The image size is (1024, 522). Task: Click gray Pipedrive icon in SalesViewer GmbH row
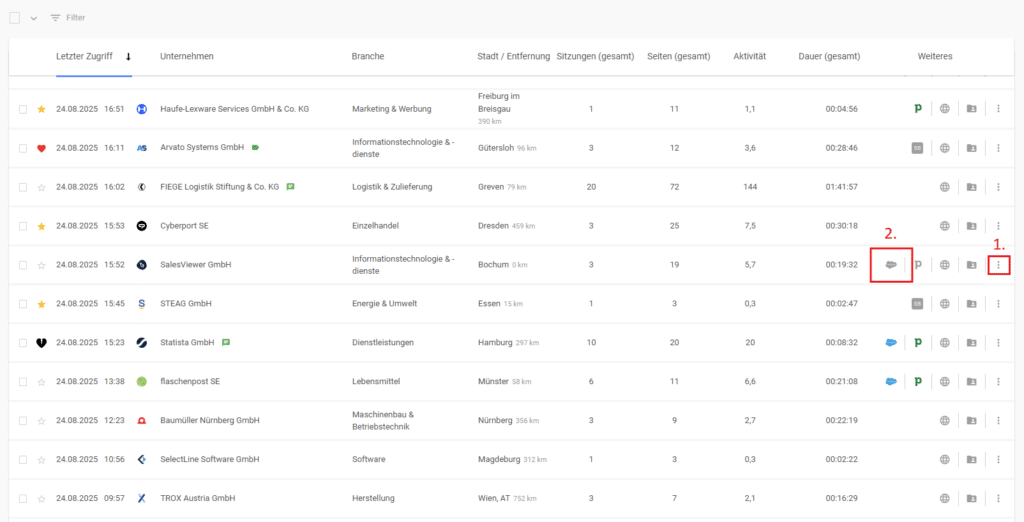coord(918,265)
